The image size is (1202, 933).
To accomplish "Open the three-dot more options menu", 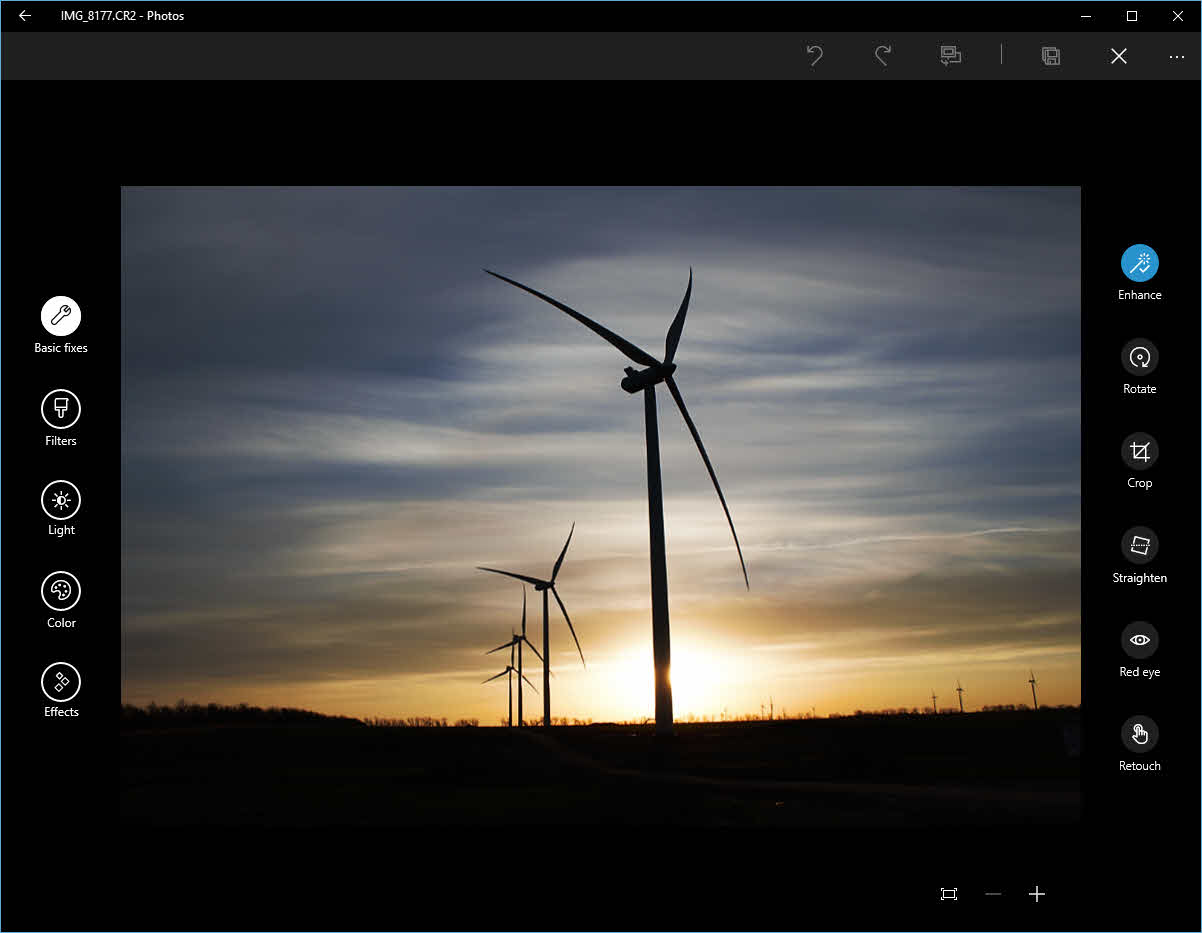I will pyautogui.click(x=1177, y=56).
